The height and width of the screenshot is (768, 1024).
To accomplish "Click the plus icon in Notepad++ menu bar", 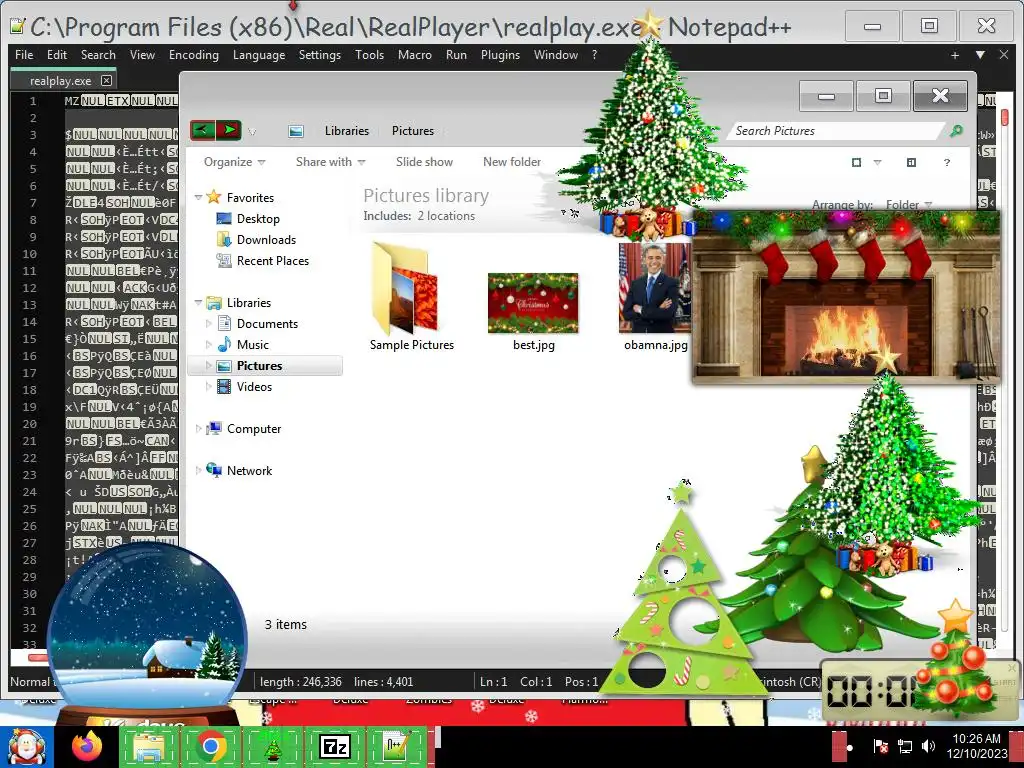I will pyautogui.click(x=955, y=56).
